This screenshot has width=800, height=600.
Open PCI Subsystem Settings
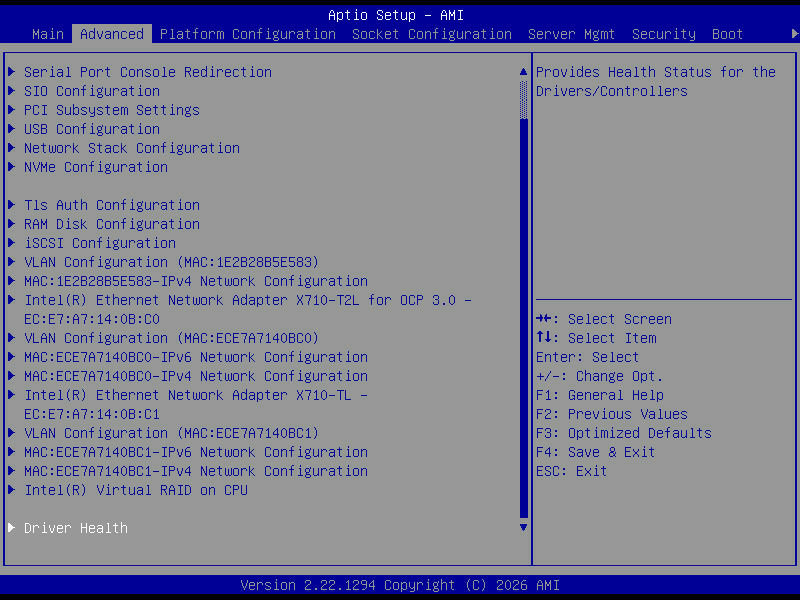[x=112, y=110]
